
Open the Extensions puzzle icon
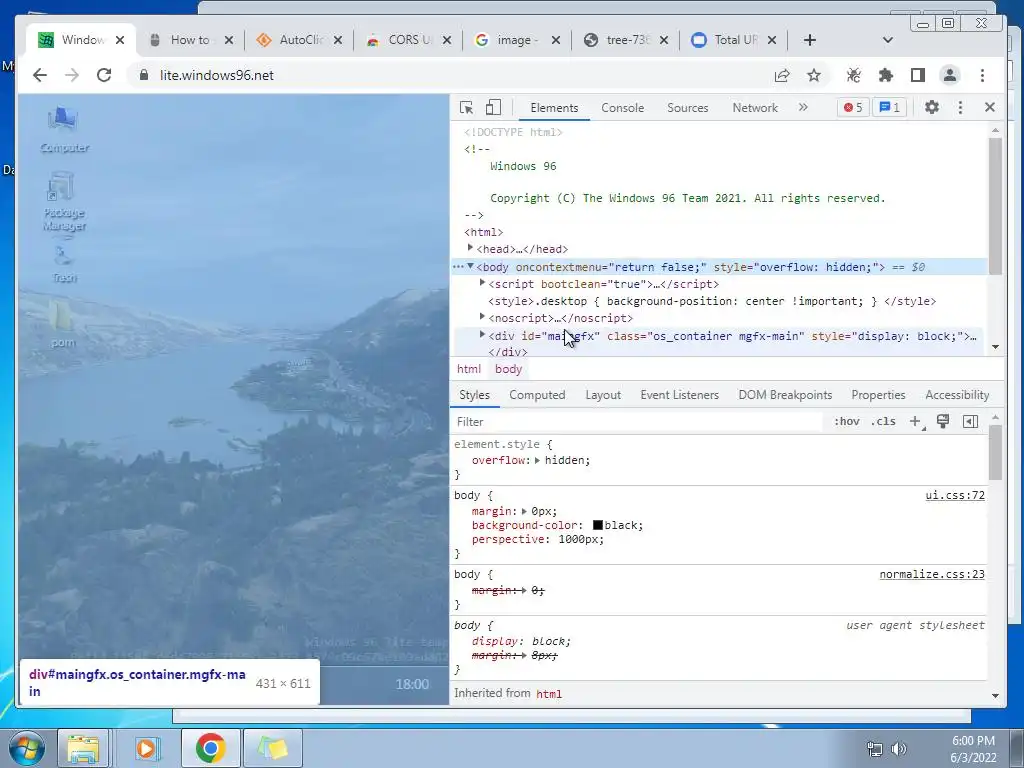tap(886, 75)
